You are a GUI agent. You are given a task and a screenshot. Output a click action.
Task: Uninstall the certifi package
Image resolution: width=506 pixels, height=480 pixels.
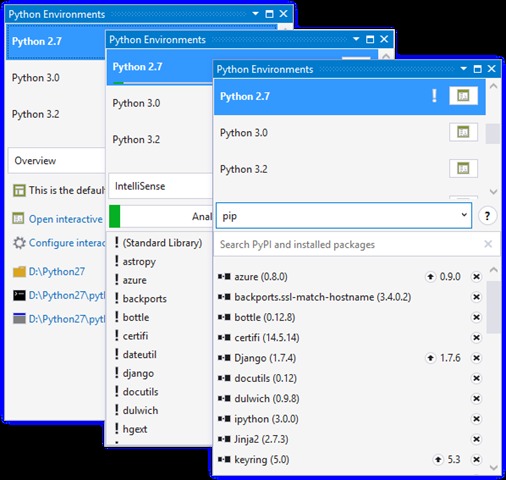pos(476,338)
